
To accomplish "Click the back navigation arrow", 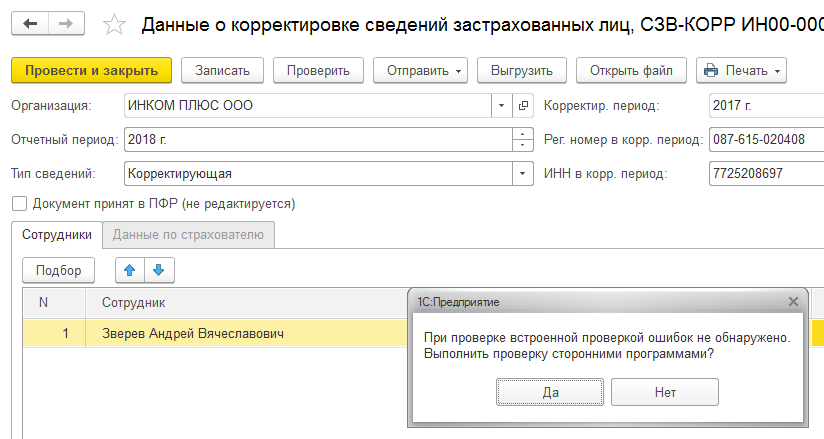I will [x=30, y=23].
